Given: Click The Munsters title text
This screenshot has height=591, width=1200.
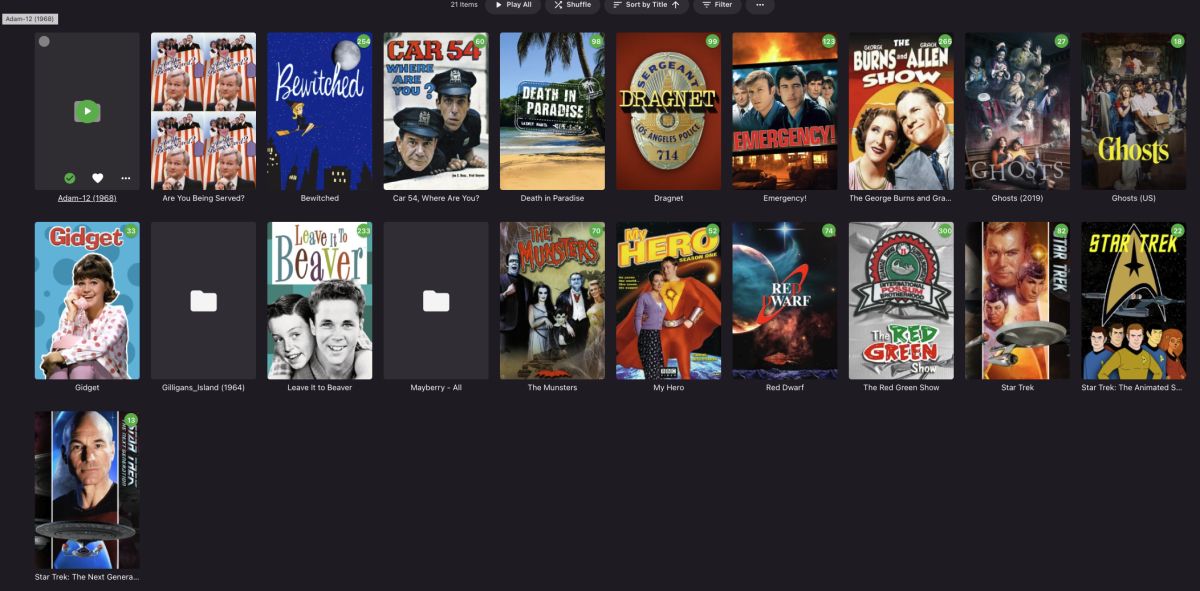Looking at the screenshot, I should click(552, 388).
